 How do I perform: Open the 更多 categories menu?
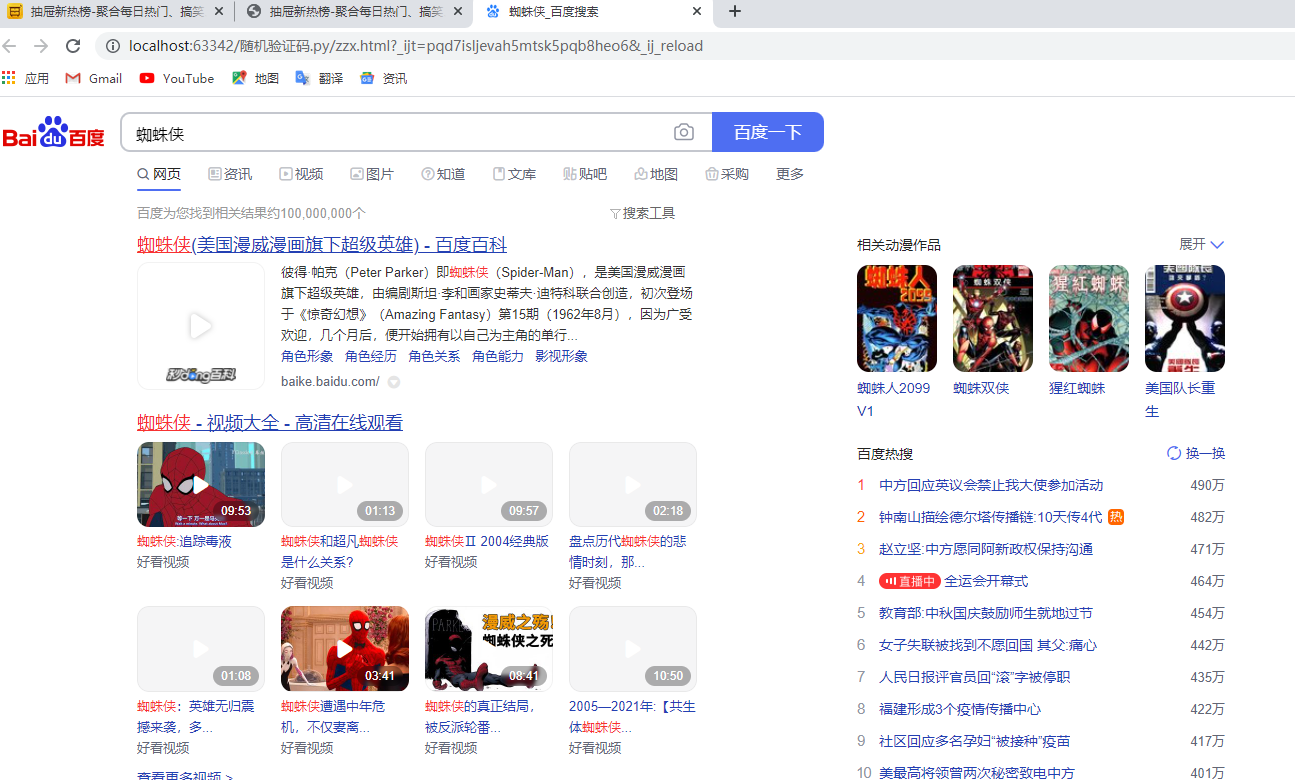(x=790, y=174)
